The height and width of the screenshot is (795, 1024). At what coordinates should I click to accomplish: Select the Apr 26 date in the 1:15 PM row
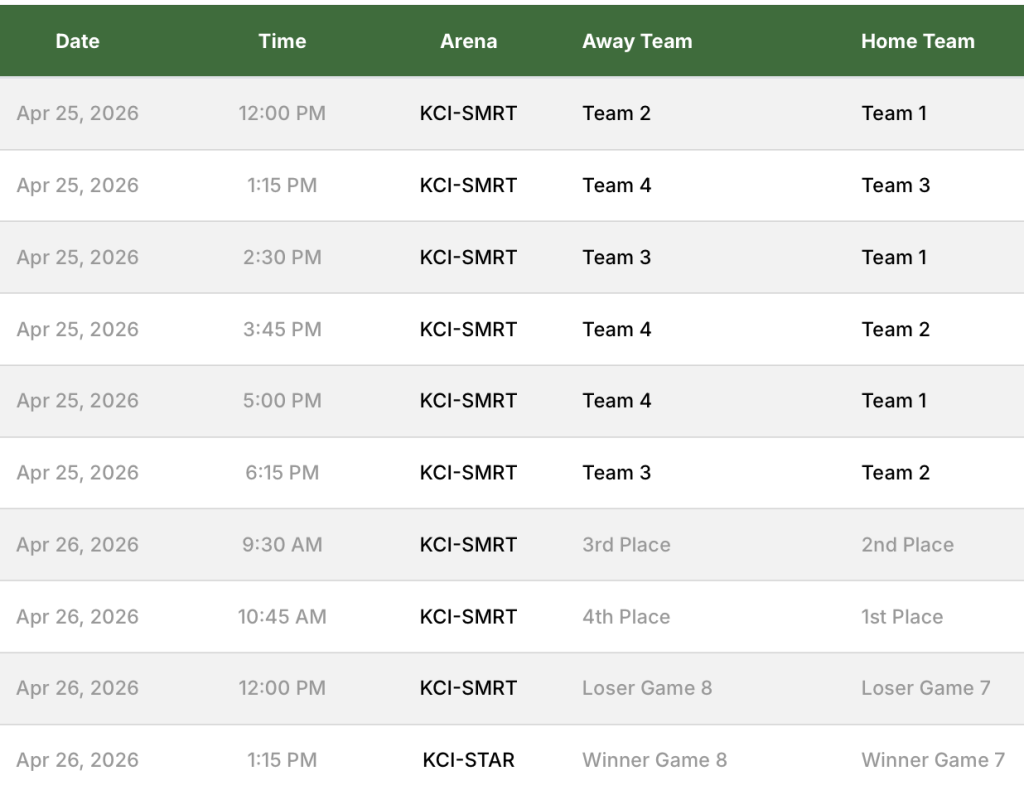(x=78, y=760)
